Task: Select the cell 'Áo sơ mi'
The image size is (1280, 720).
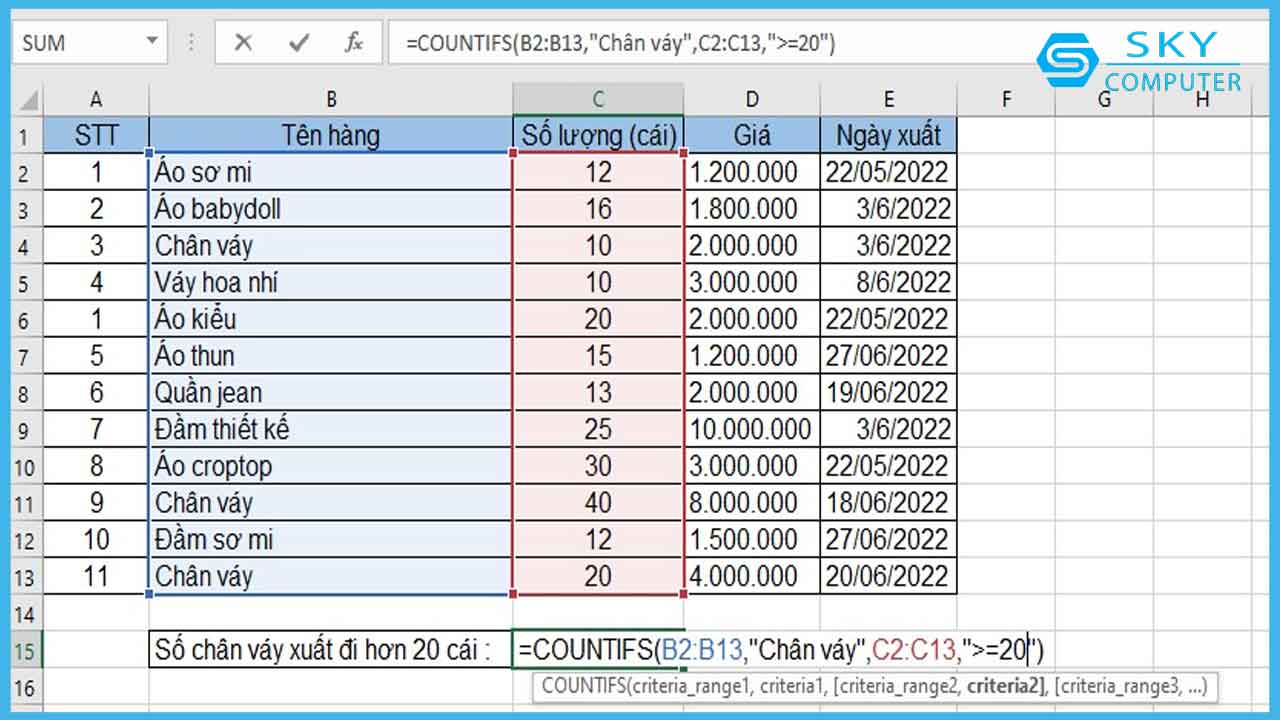Action: 331,172
